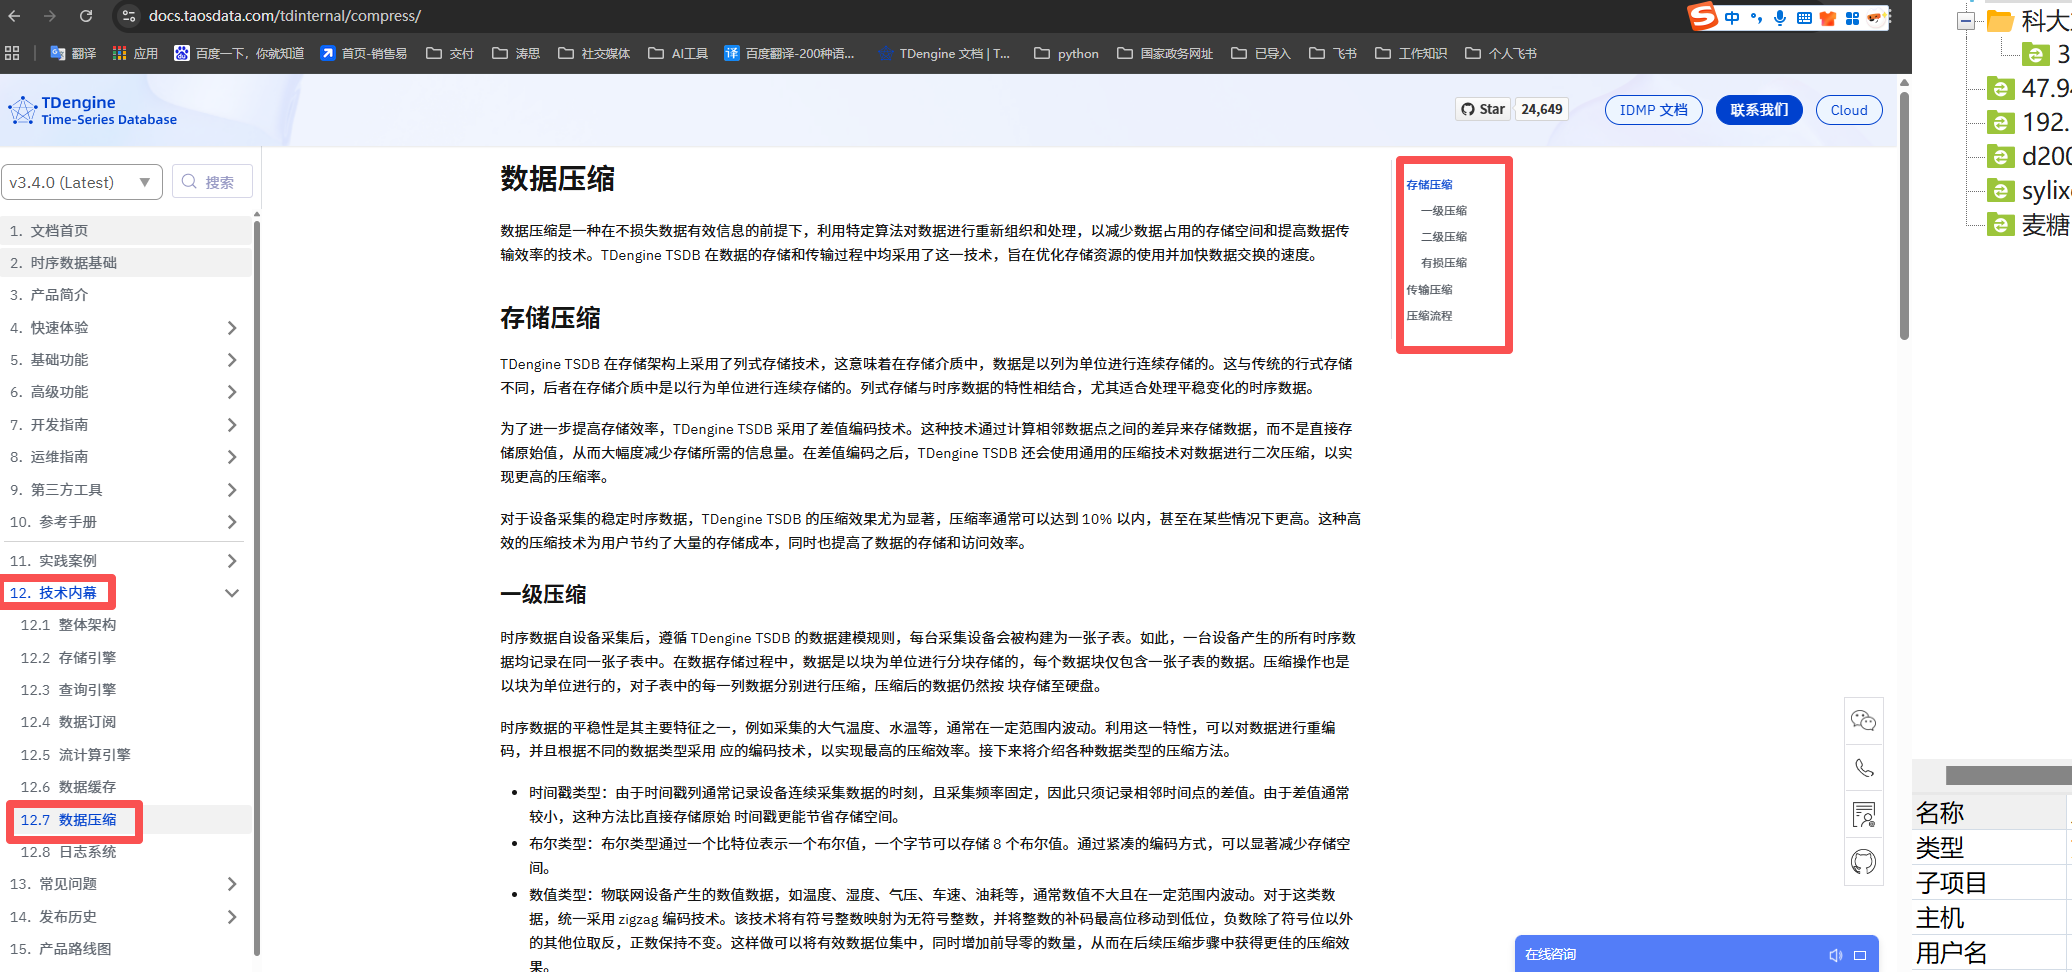This screenshot has width=2072, height=972.
Task: Click the browser back arrow
Action: (x=14, y=16)
